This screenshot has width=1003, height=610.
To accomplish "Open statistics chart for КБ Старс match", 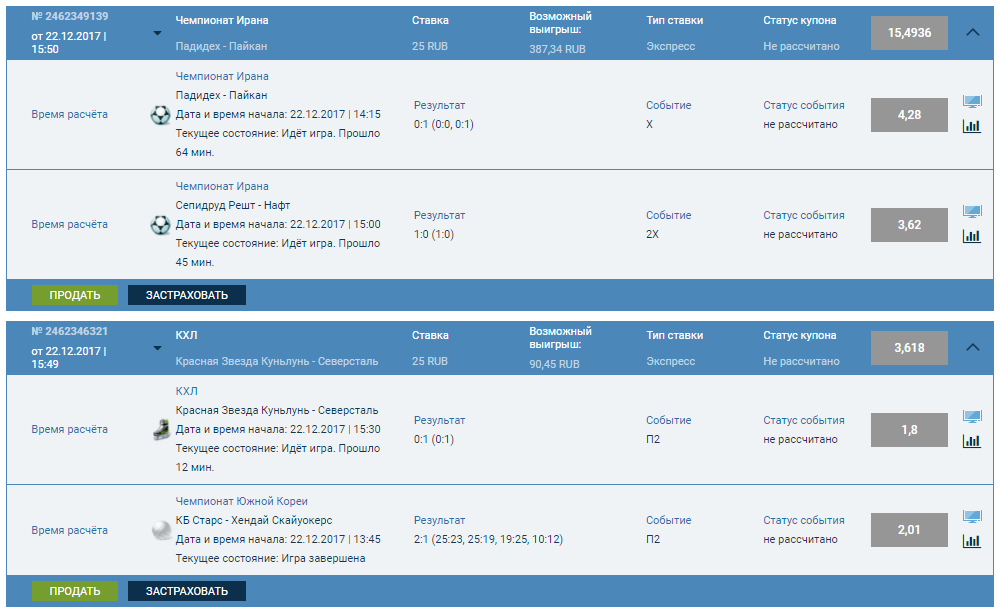I will (972, 541).
